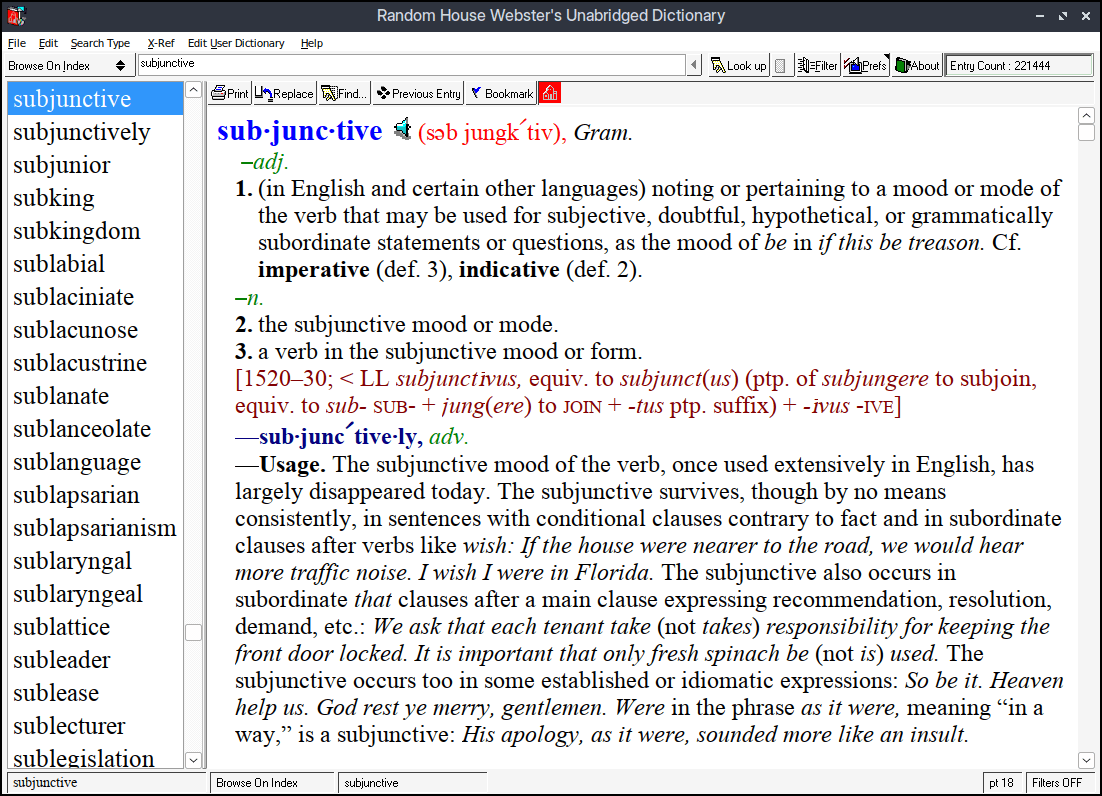Open the Filter tool
1102x796 pixels.
(816, 66)
